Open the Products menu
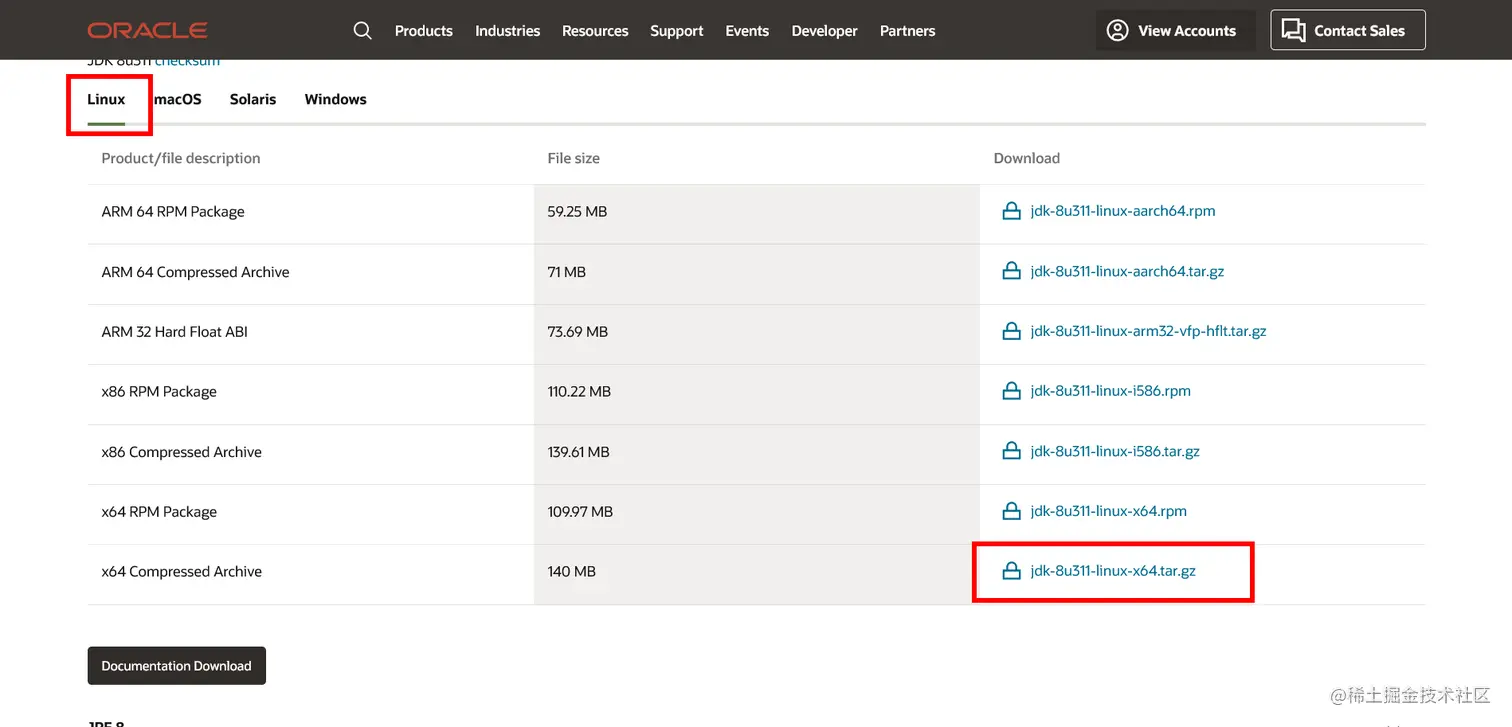Image resolution: width=1512 pixels, height=727 pixels. tap(424, 31)
